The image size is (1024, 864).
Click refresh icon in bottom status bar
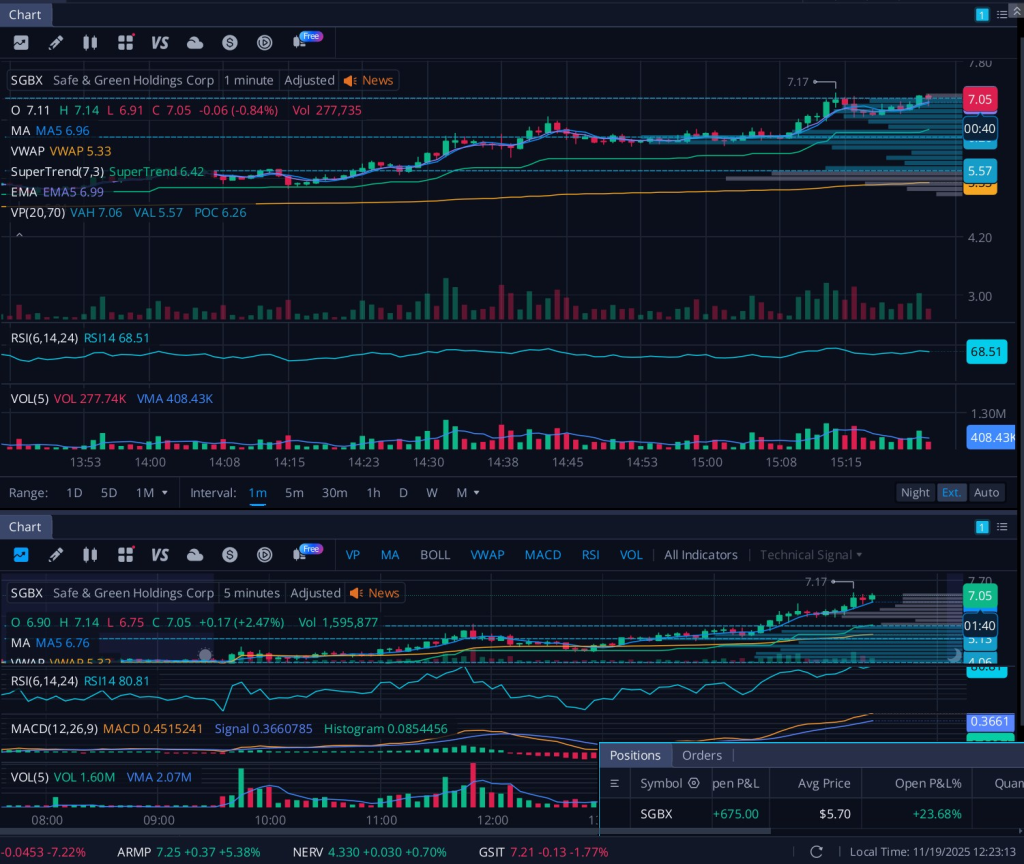coord(816,851)
